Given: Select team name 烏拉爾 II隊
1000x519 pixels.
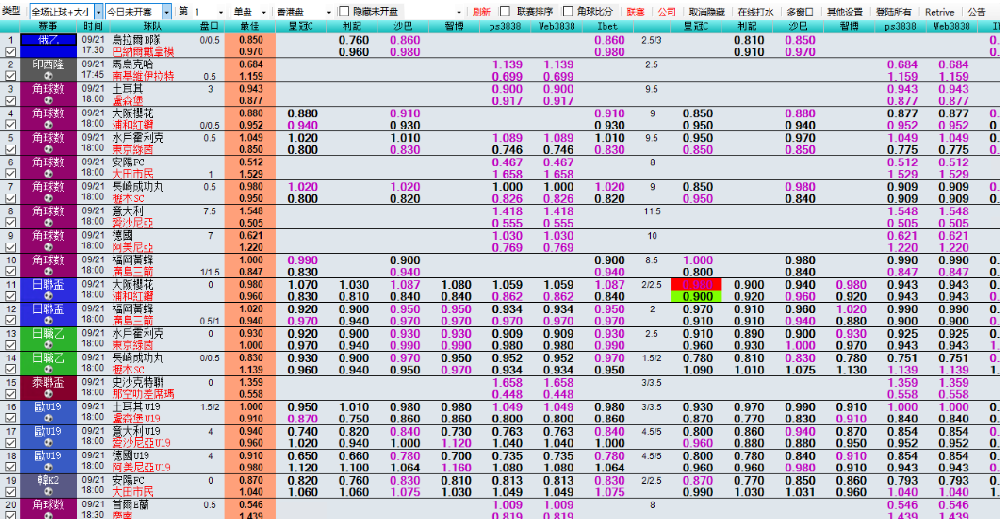Looking at the screenshot, I should (136, 40).
